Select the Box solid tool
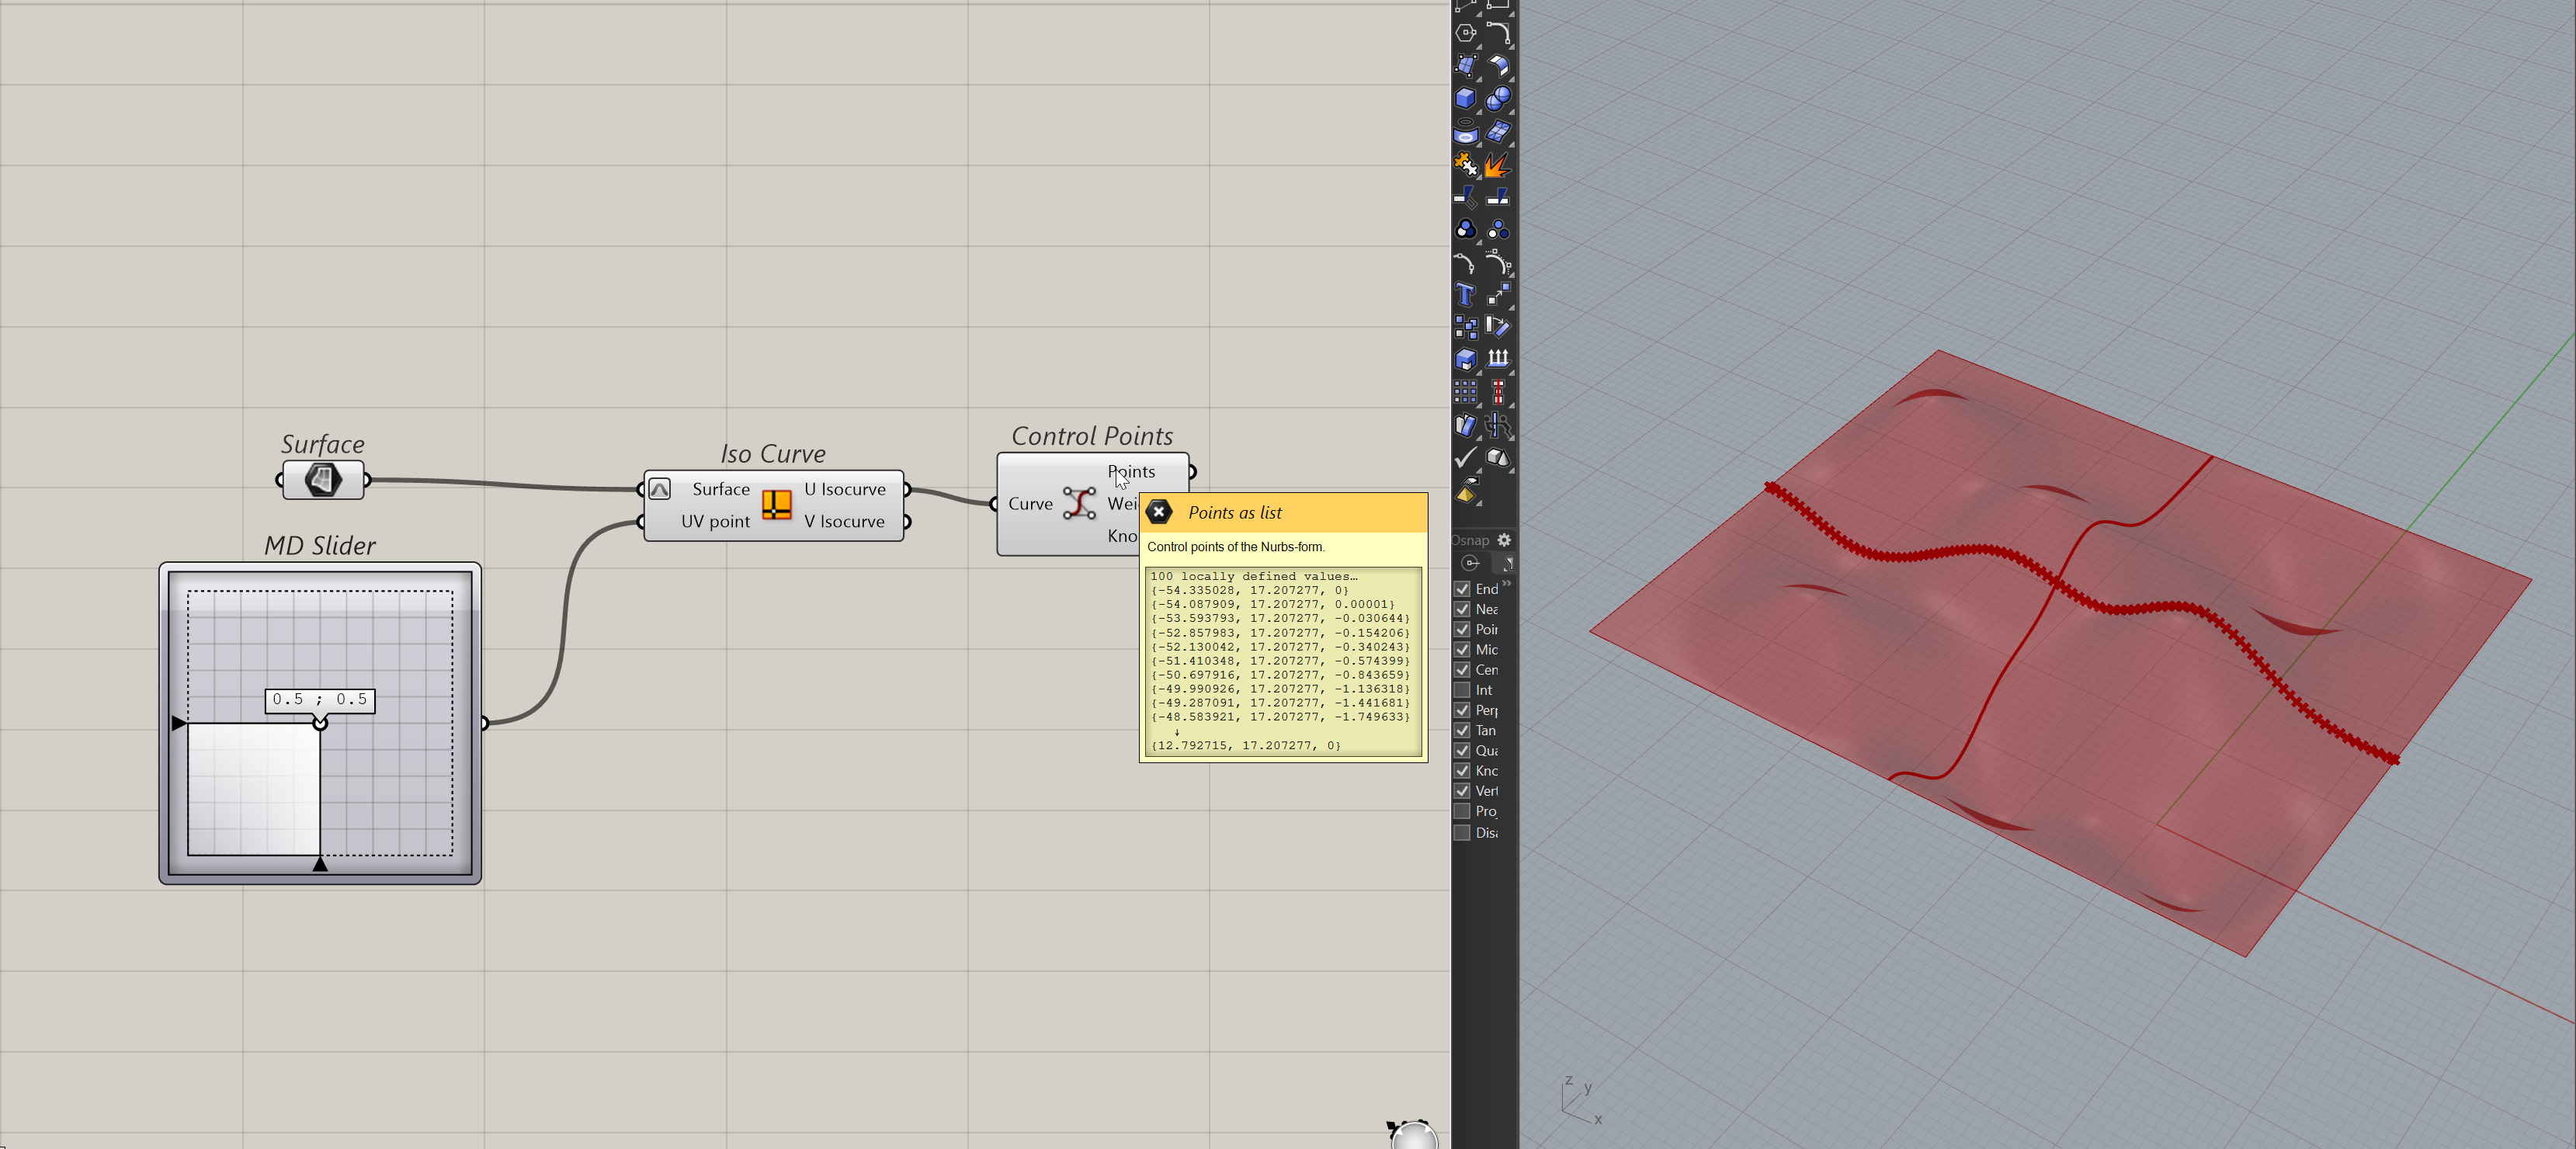The height and width of the screenshot is (1149, 2576). pos(1465,98)
